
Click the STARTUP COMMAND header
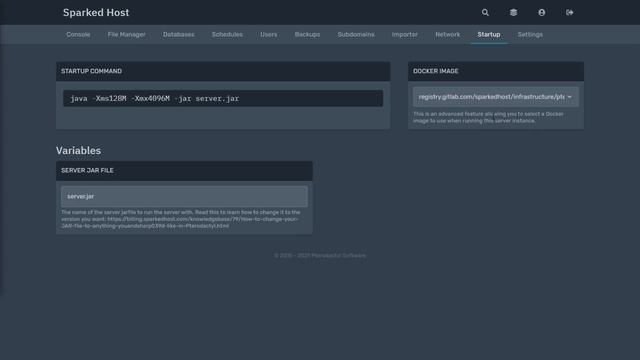tap(91, 71)
